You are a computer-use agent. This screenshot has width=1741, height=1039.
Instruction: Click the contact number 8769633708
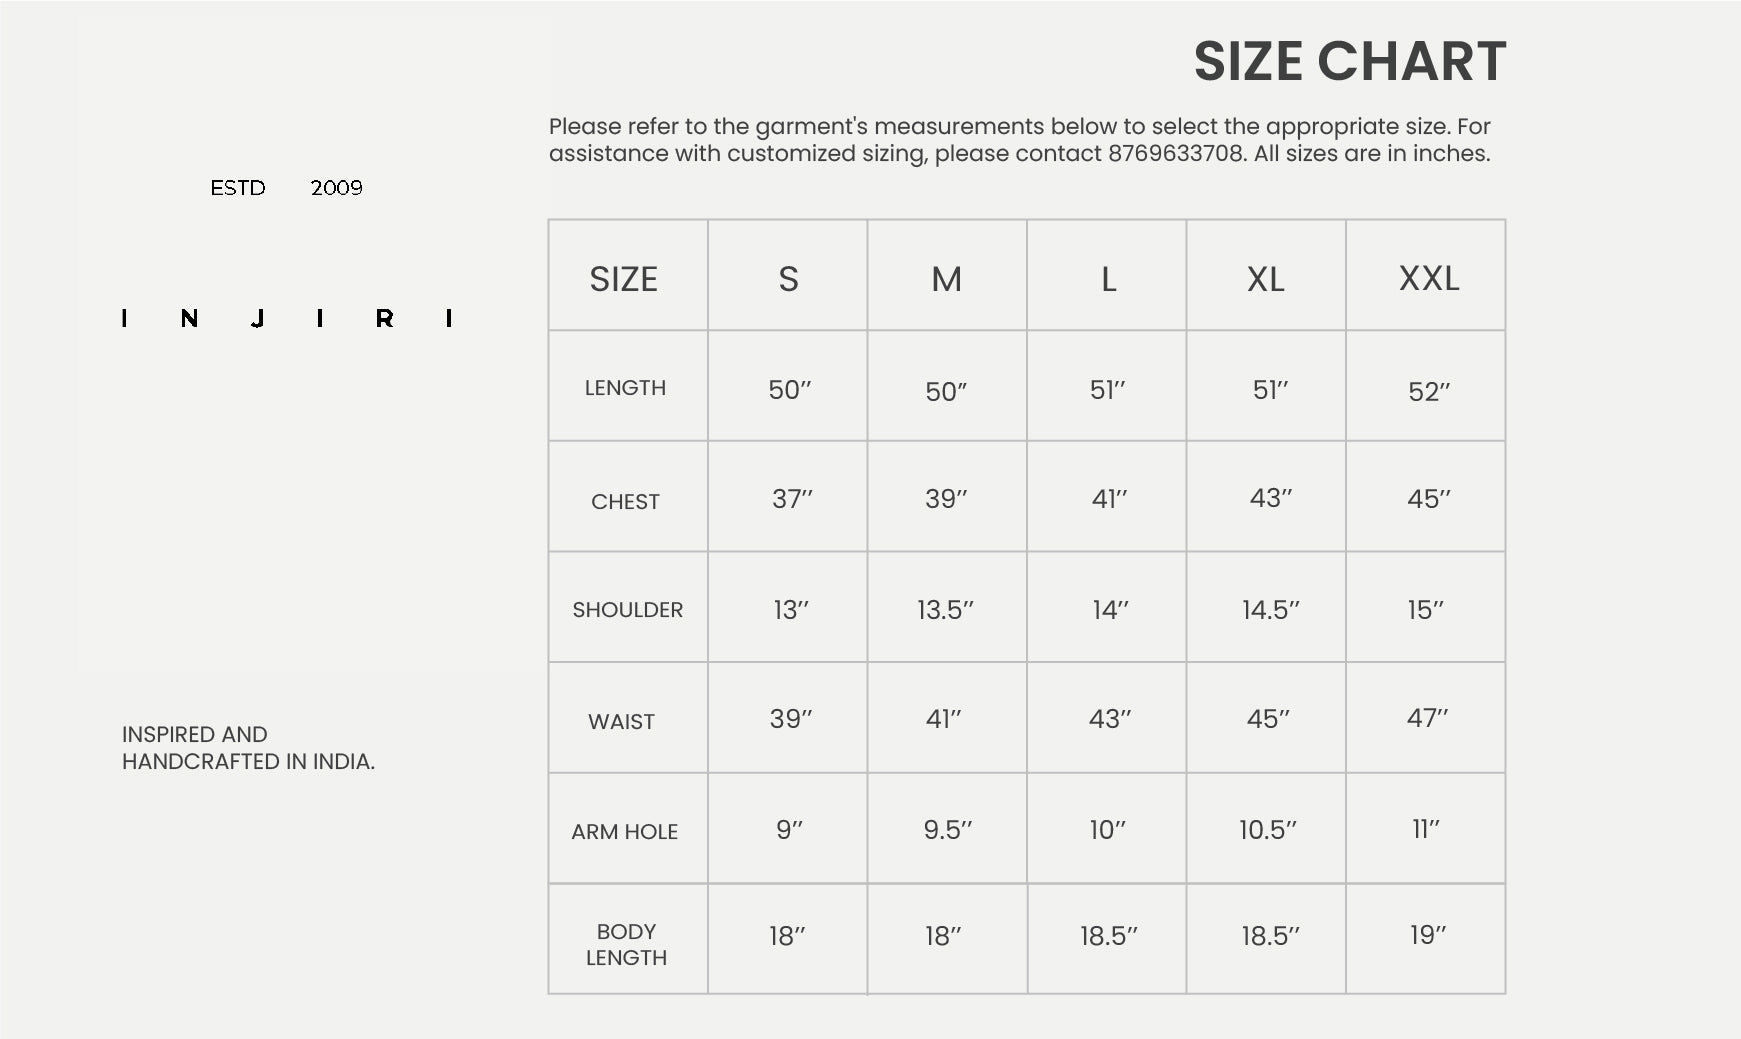(x=1176, y=154)
